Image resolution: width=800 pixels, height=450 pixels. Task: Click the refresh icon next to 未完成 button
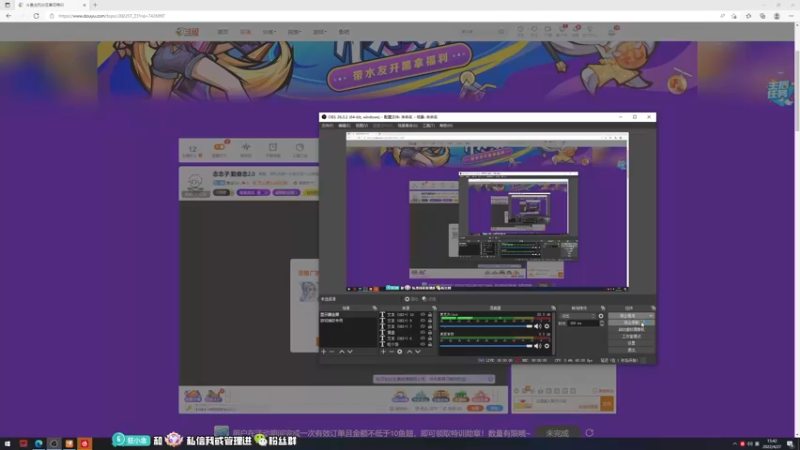click(x=589, y=433)
